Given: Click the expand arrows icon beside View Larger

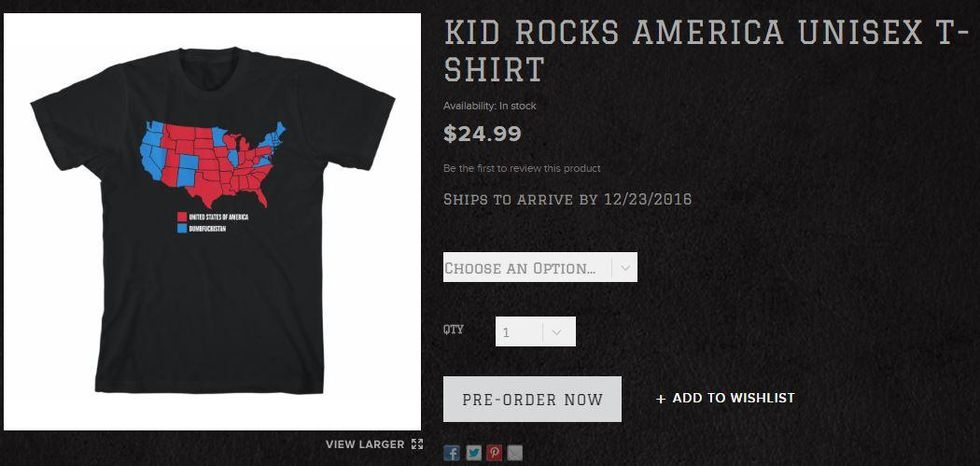Looking at the screenshot, I should point(417,444).
